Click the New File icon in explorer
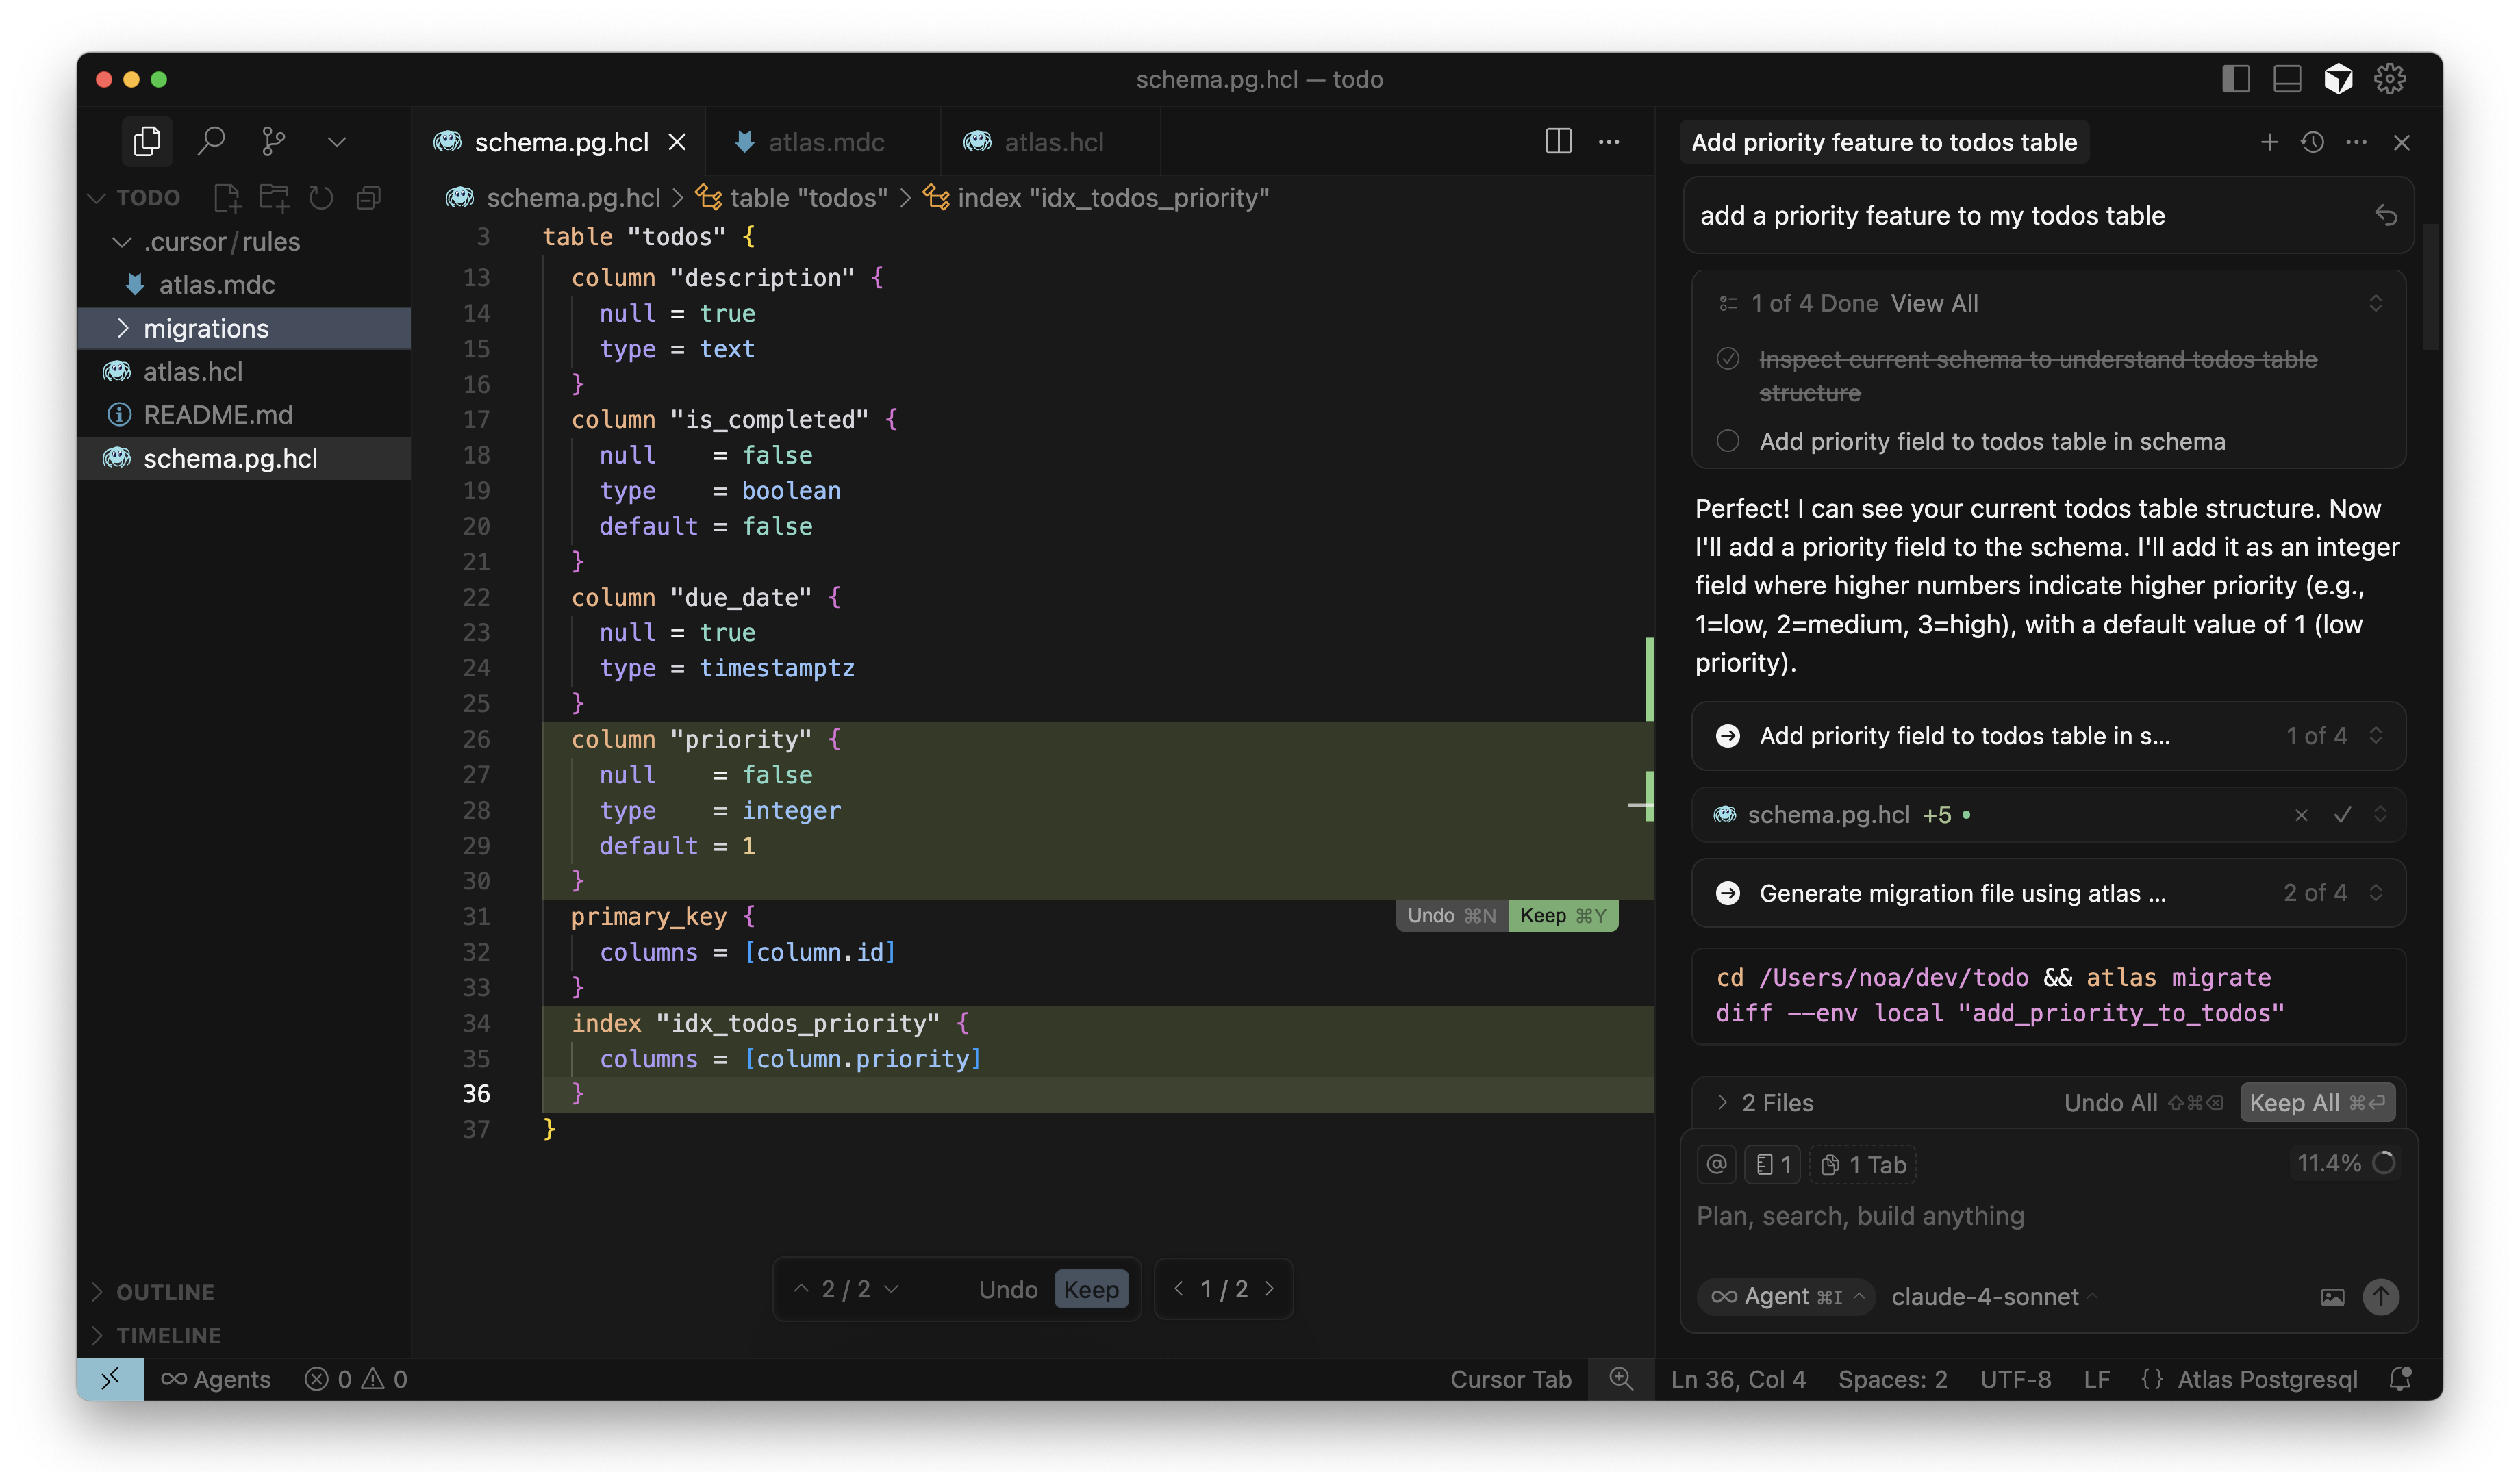Screen dimensions: 2520x1472 point(227,198)
